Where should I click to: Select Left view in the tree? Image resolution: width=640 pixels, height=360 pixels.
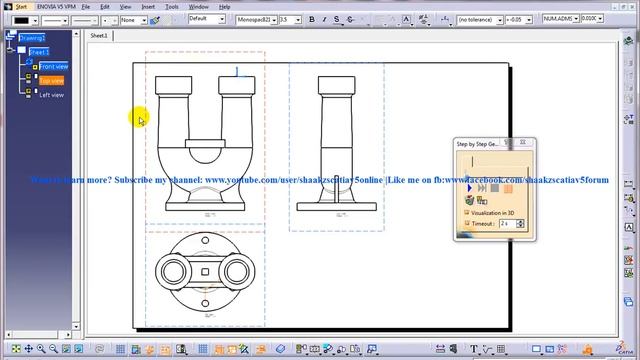tap(51, 95)
